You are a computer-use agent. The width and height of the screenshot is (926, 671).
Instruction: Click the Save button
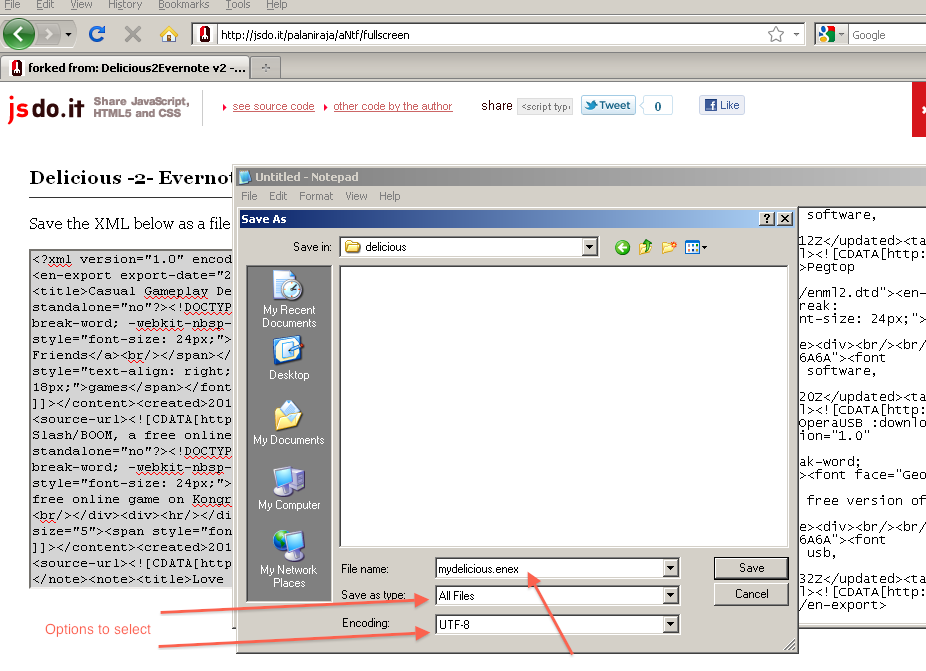pos(751,568)
